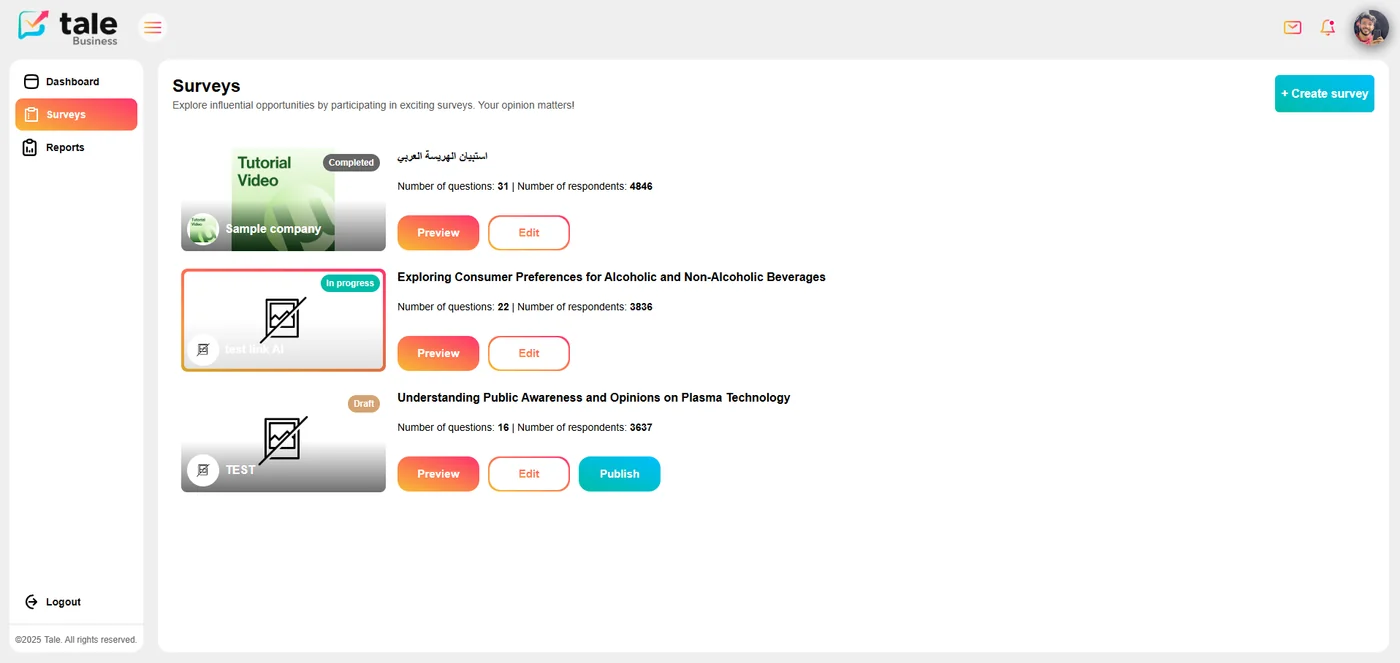Click the Create survey button
This screenshot has height=663, width=1400.
(1324, 94)
